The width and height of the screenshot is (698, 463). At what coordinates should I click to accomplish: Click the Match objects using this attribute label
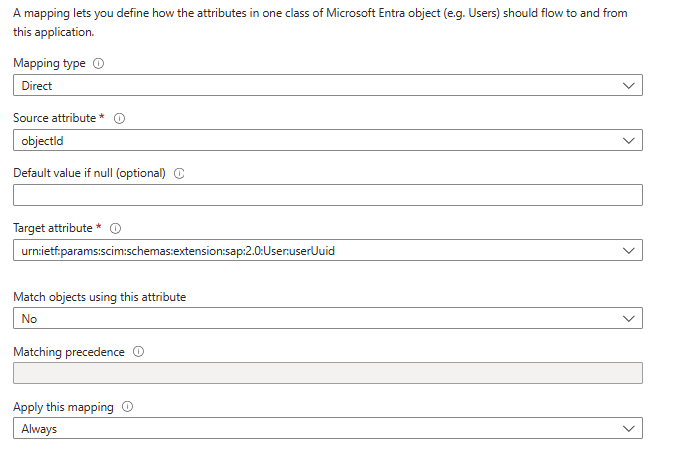click(99, 297)
